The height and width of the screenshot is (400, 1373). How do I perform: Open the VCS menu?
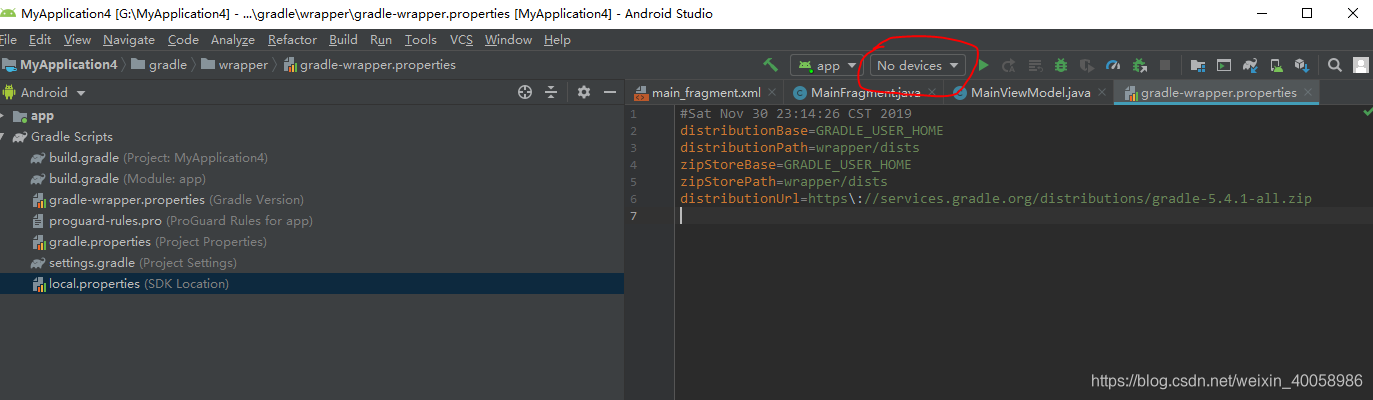click(x=461, y=40)
